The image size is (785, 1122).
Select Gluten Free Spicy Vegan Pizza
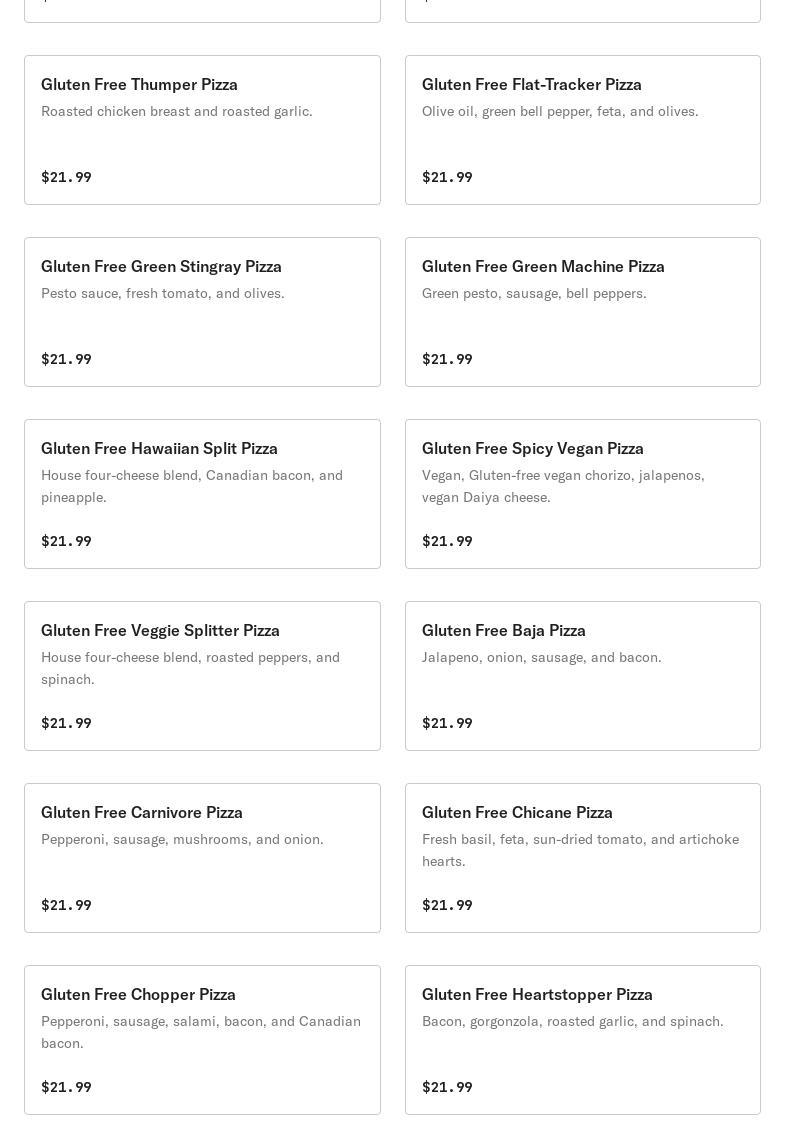[x=582, y=494]
